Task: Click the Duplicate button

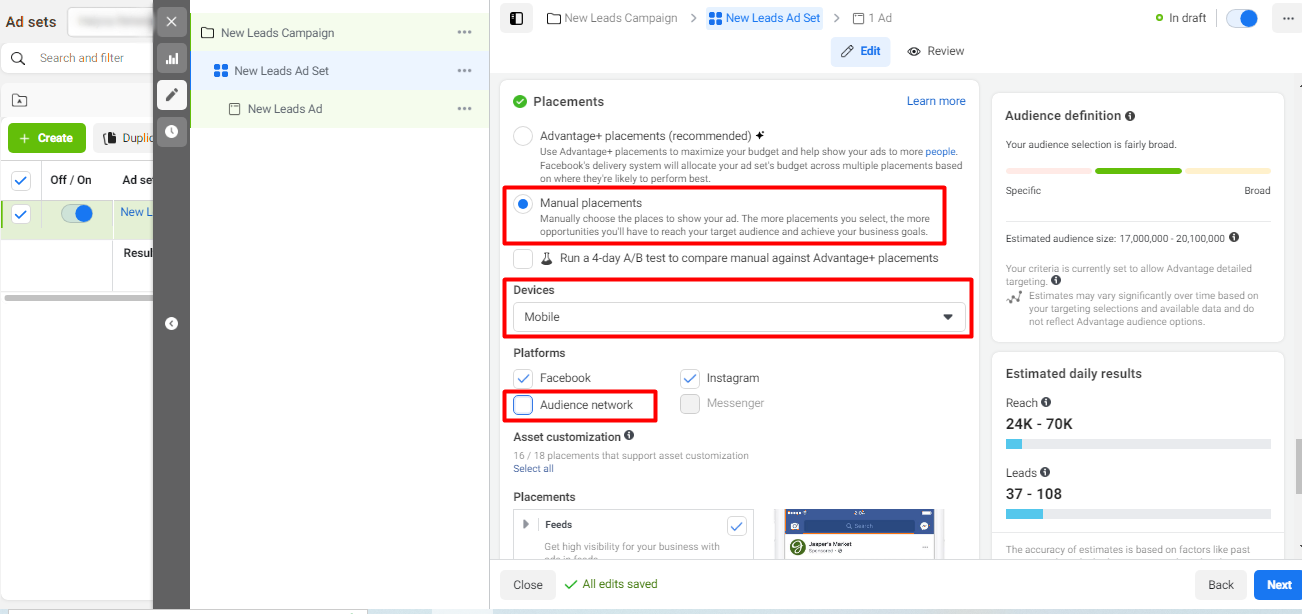Action: pyautogui.click(x=126, y=138)
